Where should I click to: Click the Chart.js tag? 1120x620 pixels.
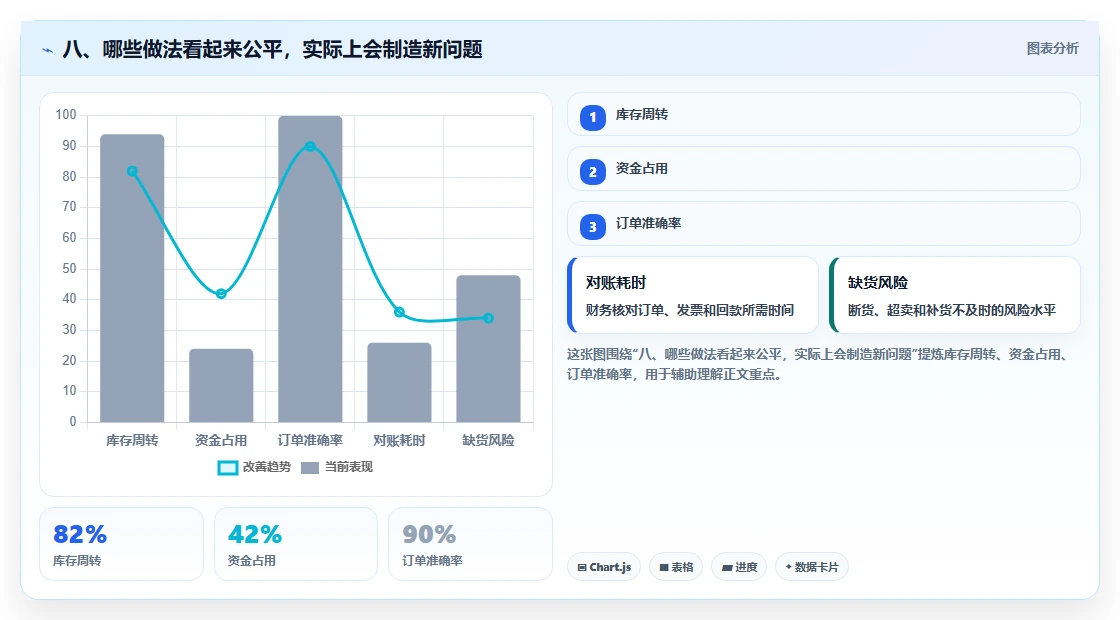[604, 567]
